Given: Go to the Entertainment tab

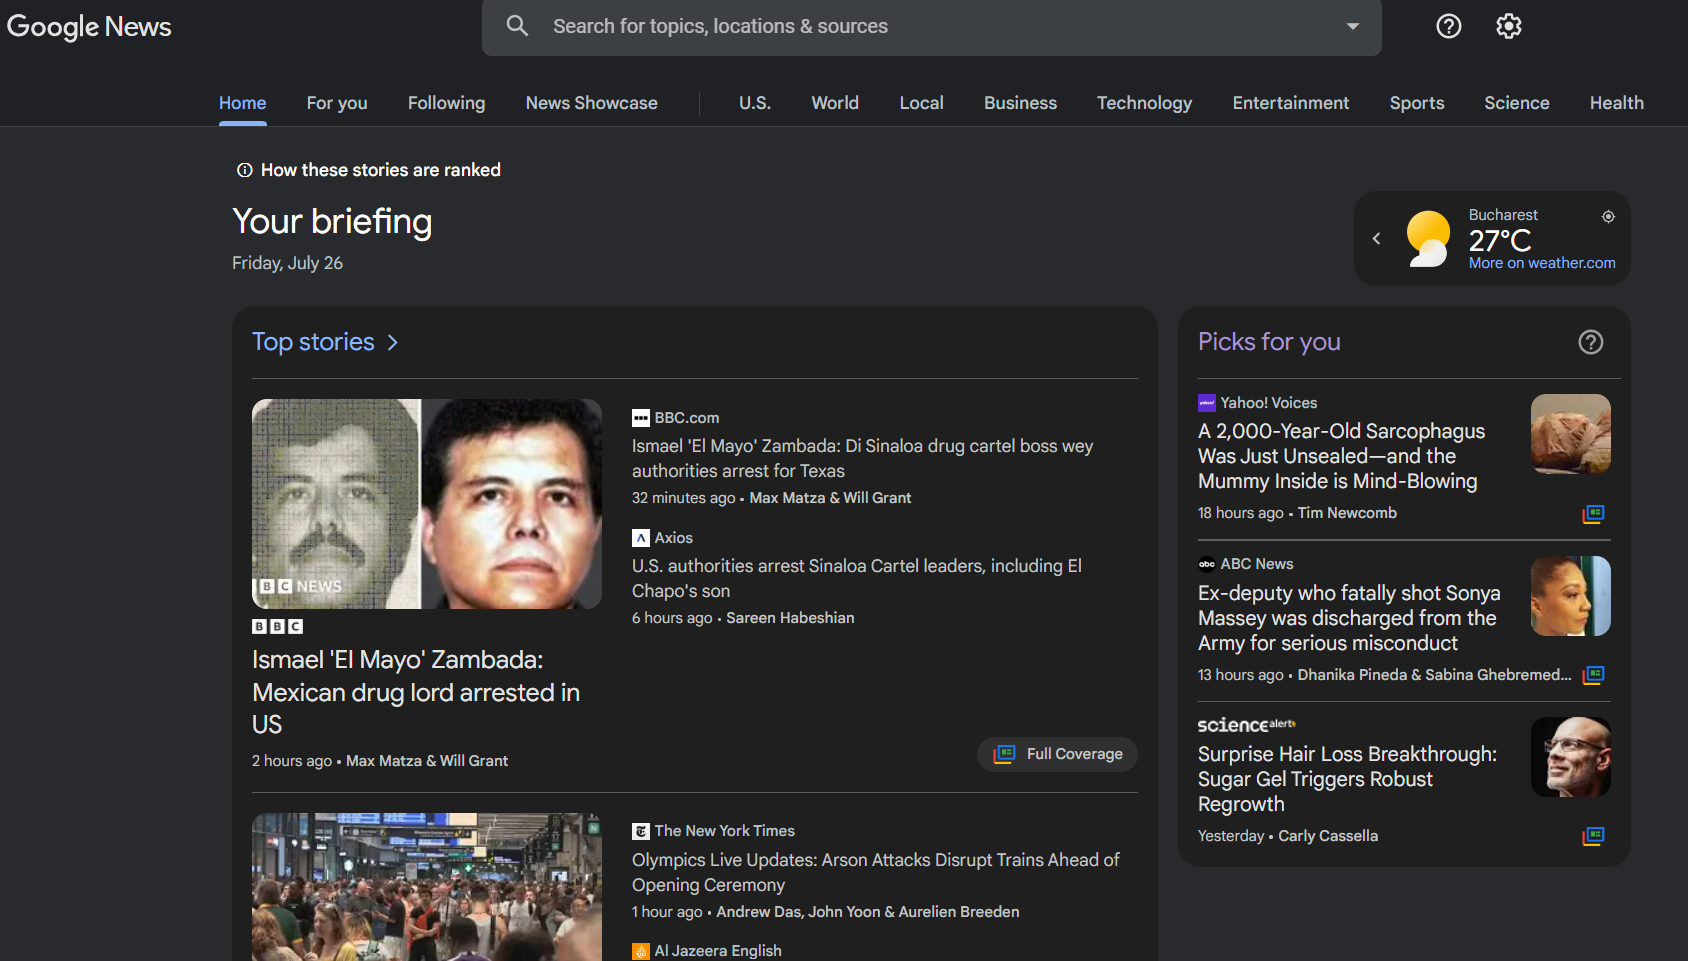Looking at the screenshot, I should [1291, 103].
